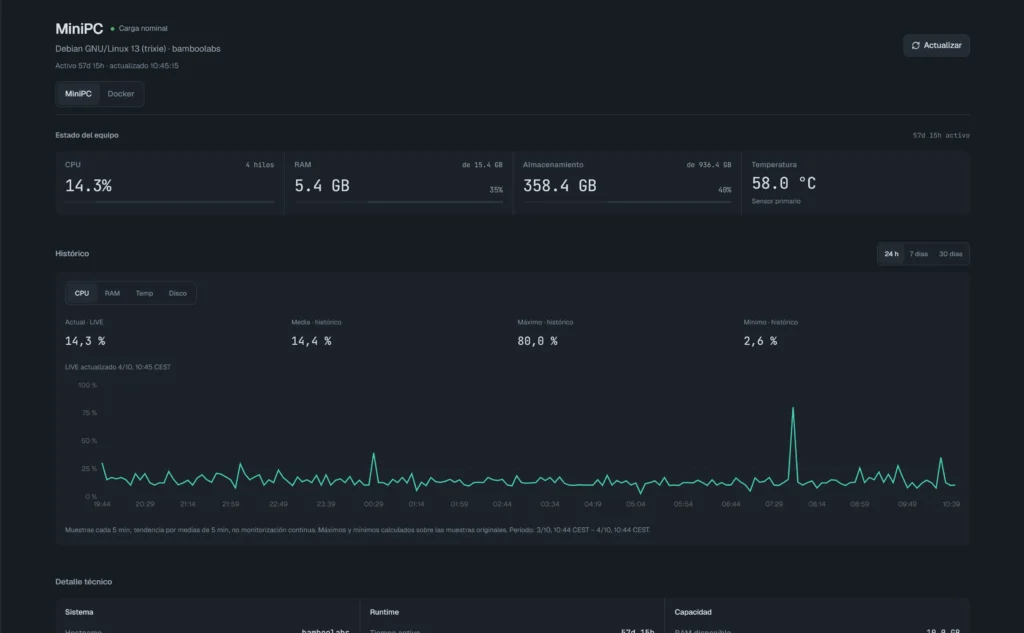
Task: Click the 00:29 spike in the chart
Action: click(374, 454)
